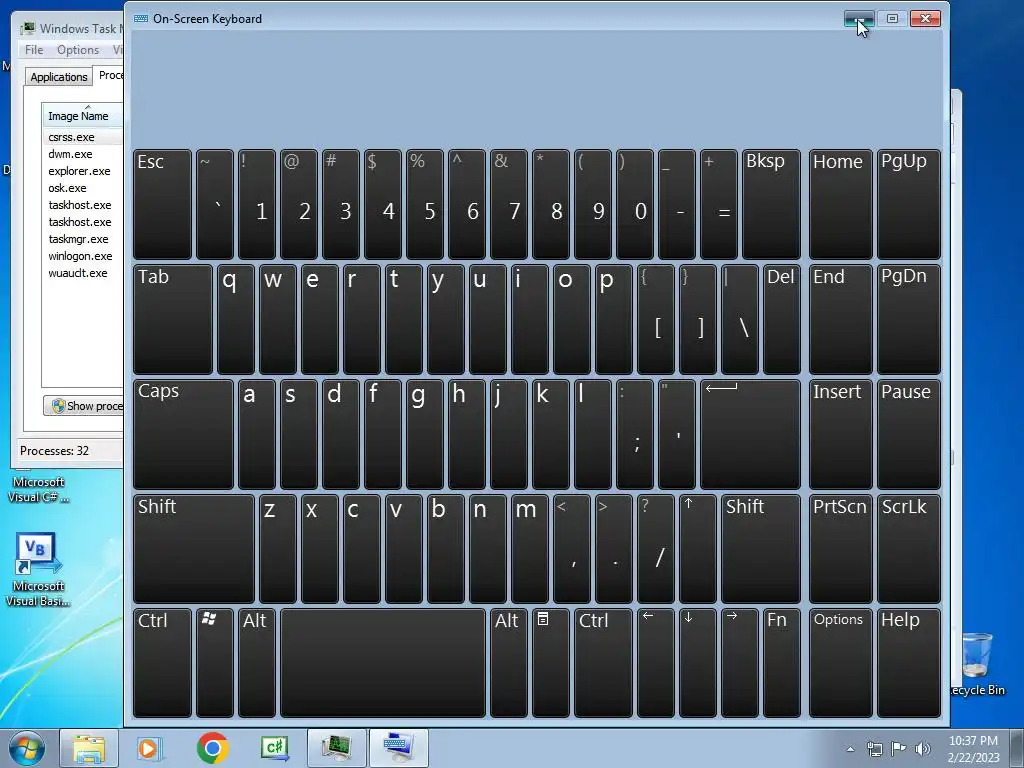Open Microsoft Visual Basic desktop shortcut
Viewport: 1024px width, 768px height.
coord(38,569)
